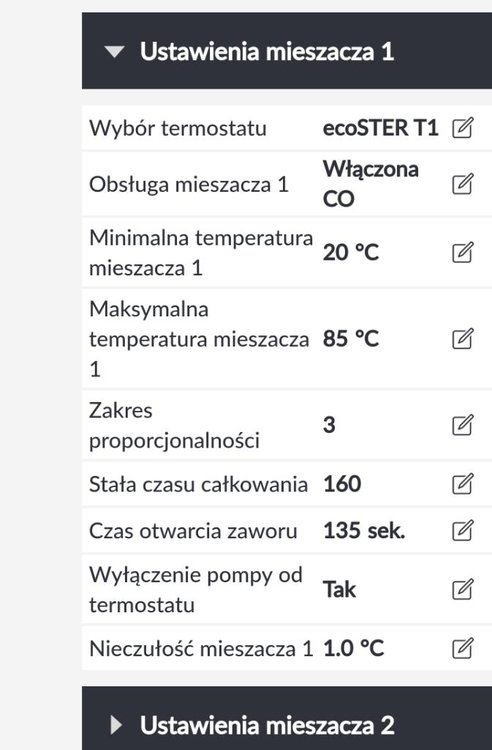The height and width of the screenshot is (750, 492).
Task: Click the Ustawienia mieszacza 2 header
Action: pyautogui.click(x=287, y=718)
